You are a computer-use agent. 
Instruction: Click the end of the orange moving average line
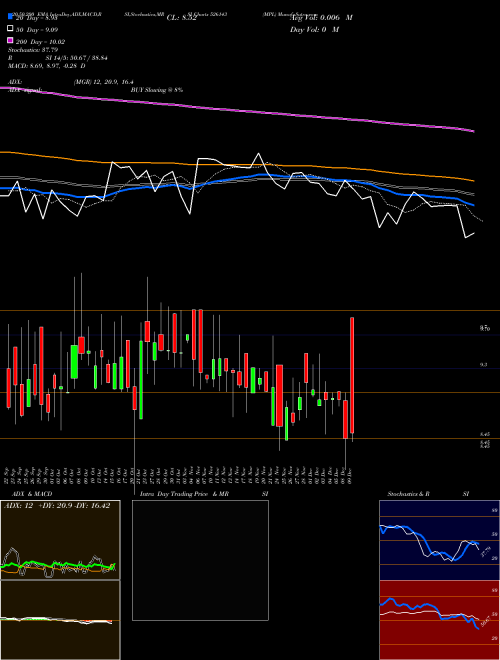pyautogui.click(x=473, y=180)
